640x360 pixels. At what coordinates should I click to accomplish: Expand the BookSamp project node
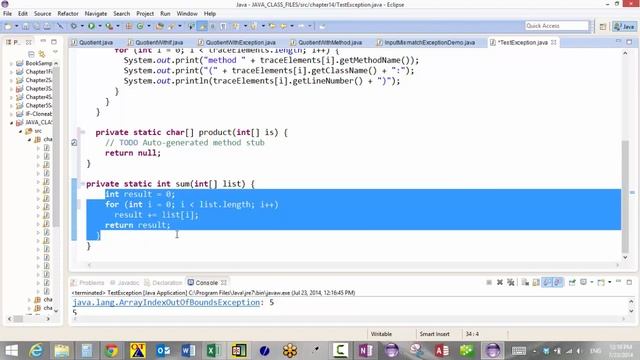[x=11, y=63]
